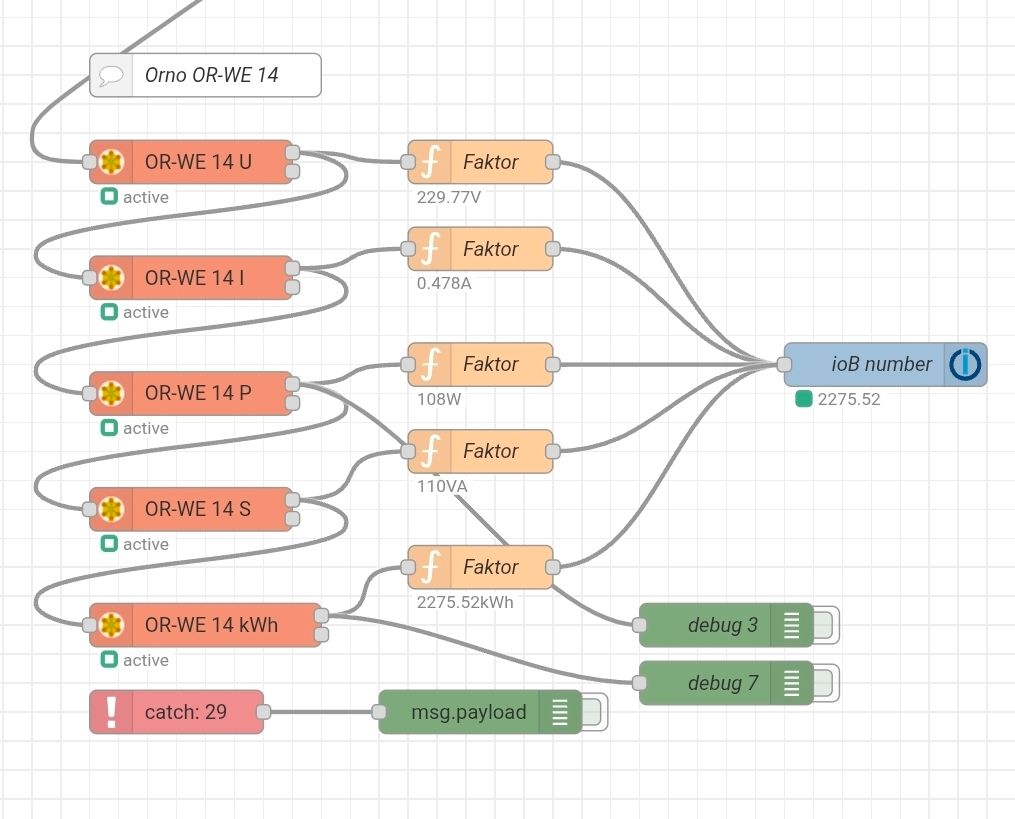The image size is (1015, 819).
Task: Click the 0.478A status text
Action: coord(444,284)
